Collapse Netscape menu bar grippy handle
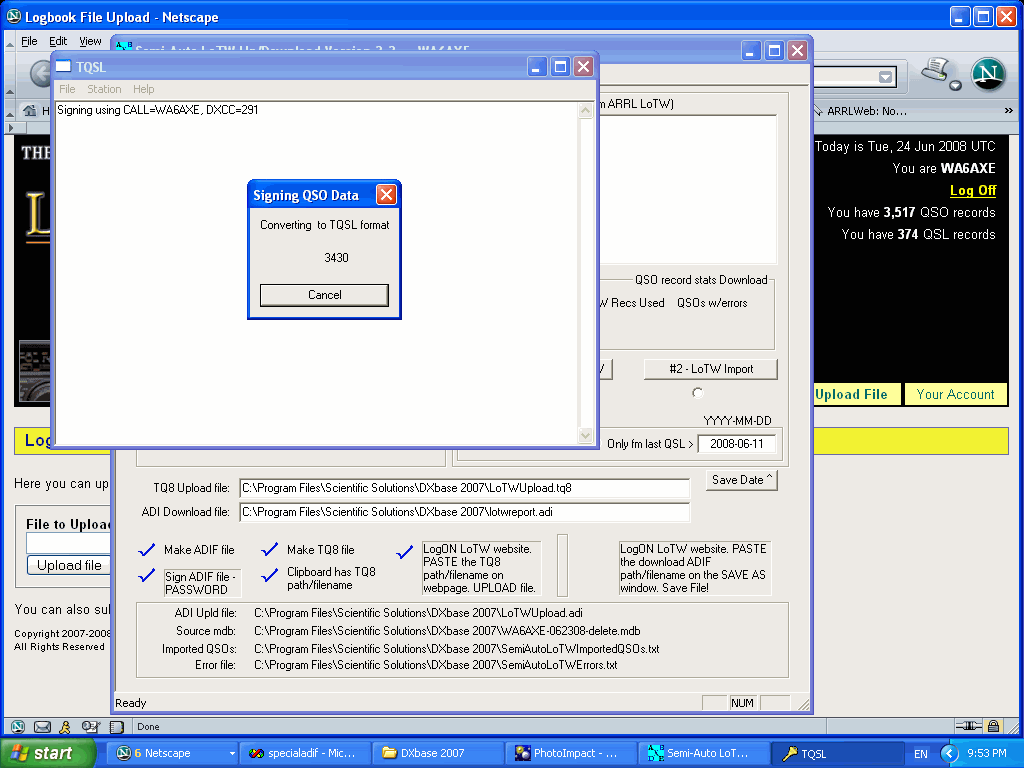Screen dimensions: 1024x768 (10, 45)
